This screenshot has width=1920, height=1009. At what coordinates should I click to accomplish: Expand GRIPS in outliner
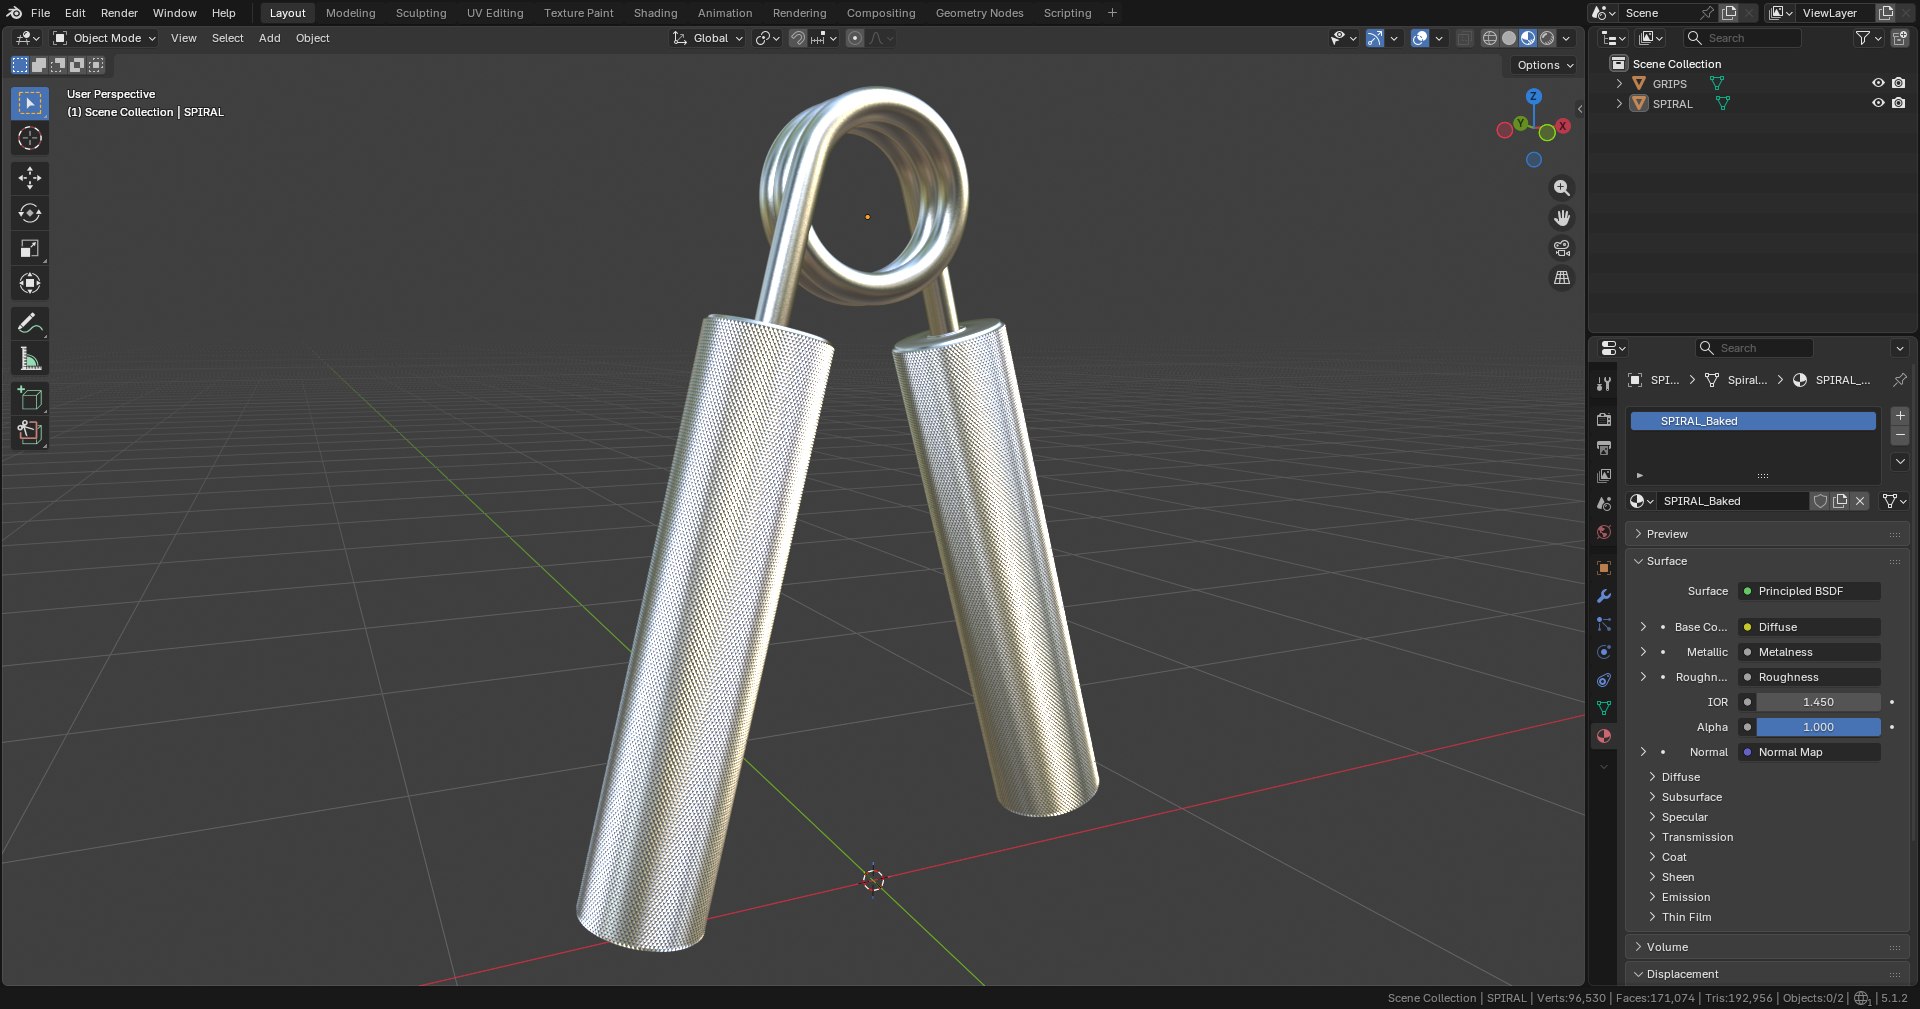(x=1619, y=83)
